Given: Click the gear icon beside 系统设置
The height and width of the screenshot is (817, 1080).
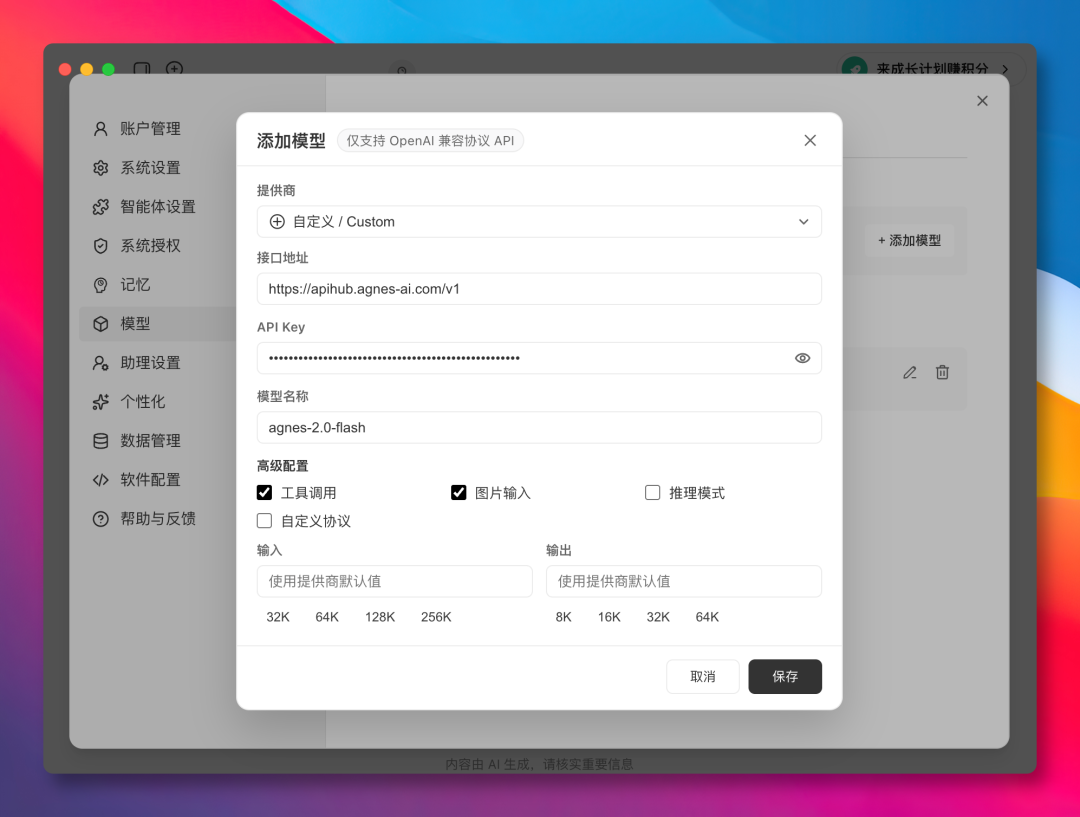Looking at the screenshot, I should 101,167.
